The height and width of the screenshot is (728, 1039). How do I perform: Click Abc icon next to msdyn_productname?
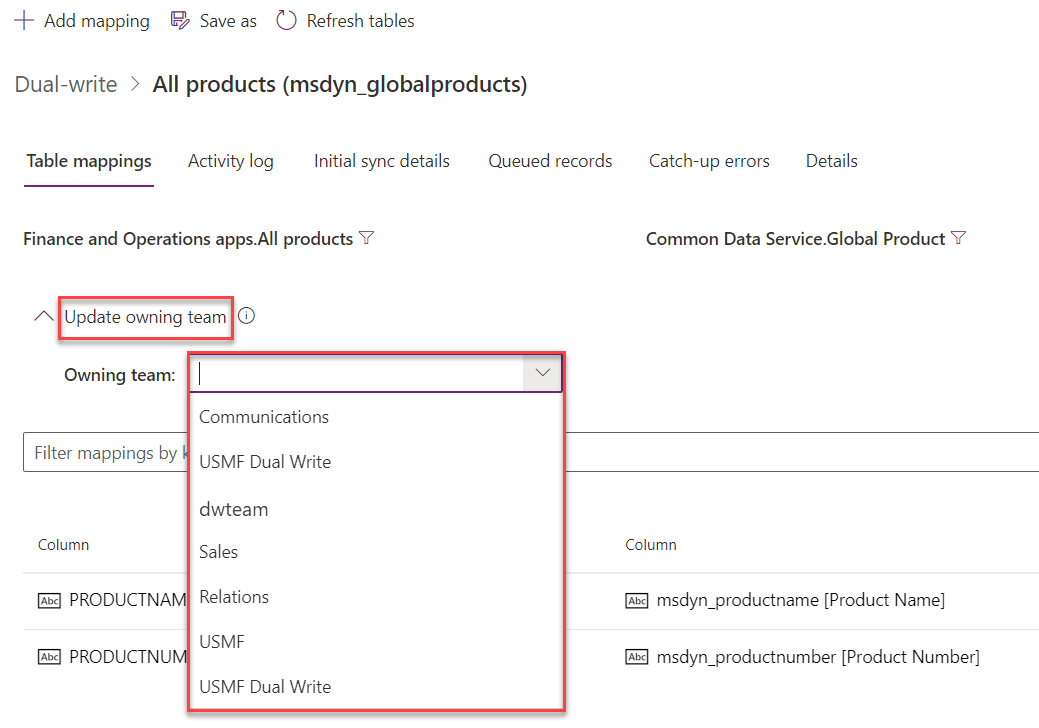(x=637, y=600)
